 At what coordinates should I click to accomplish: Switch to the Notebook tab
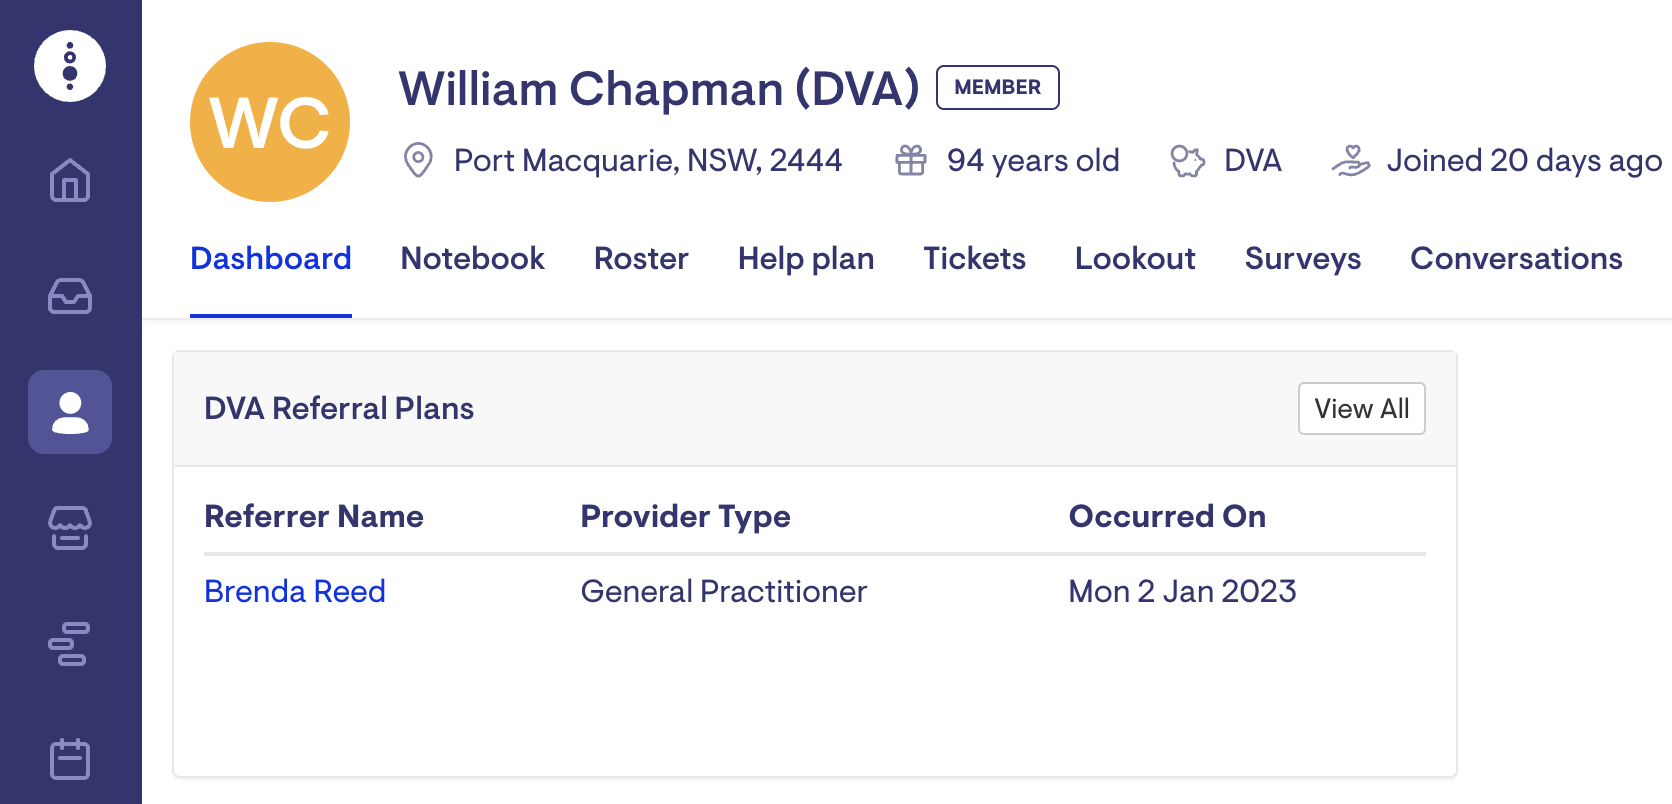point(472,259)
